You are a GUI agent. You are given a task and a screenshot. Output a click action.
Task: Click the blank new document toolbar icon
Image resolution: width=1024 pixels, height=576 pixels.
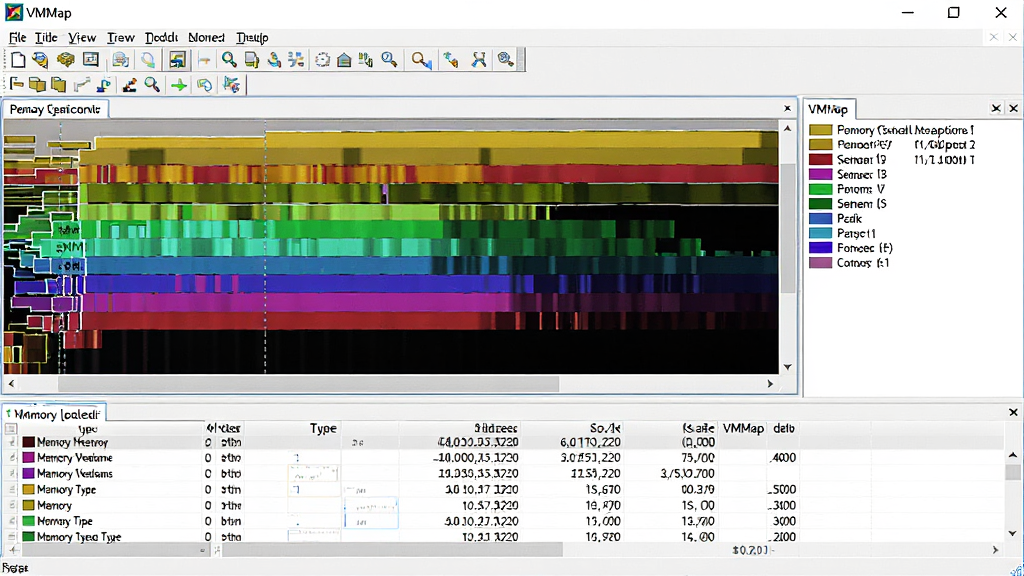[18, 60]
